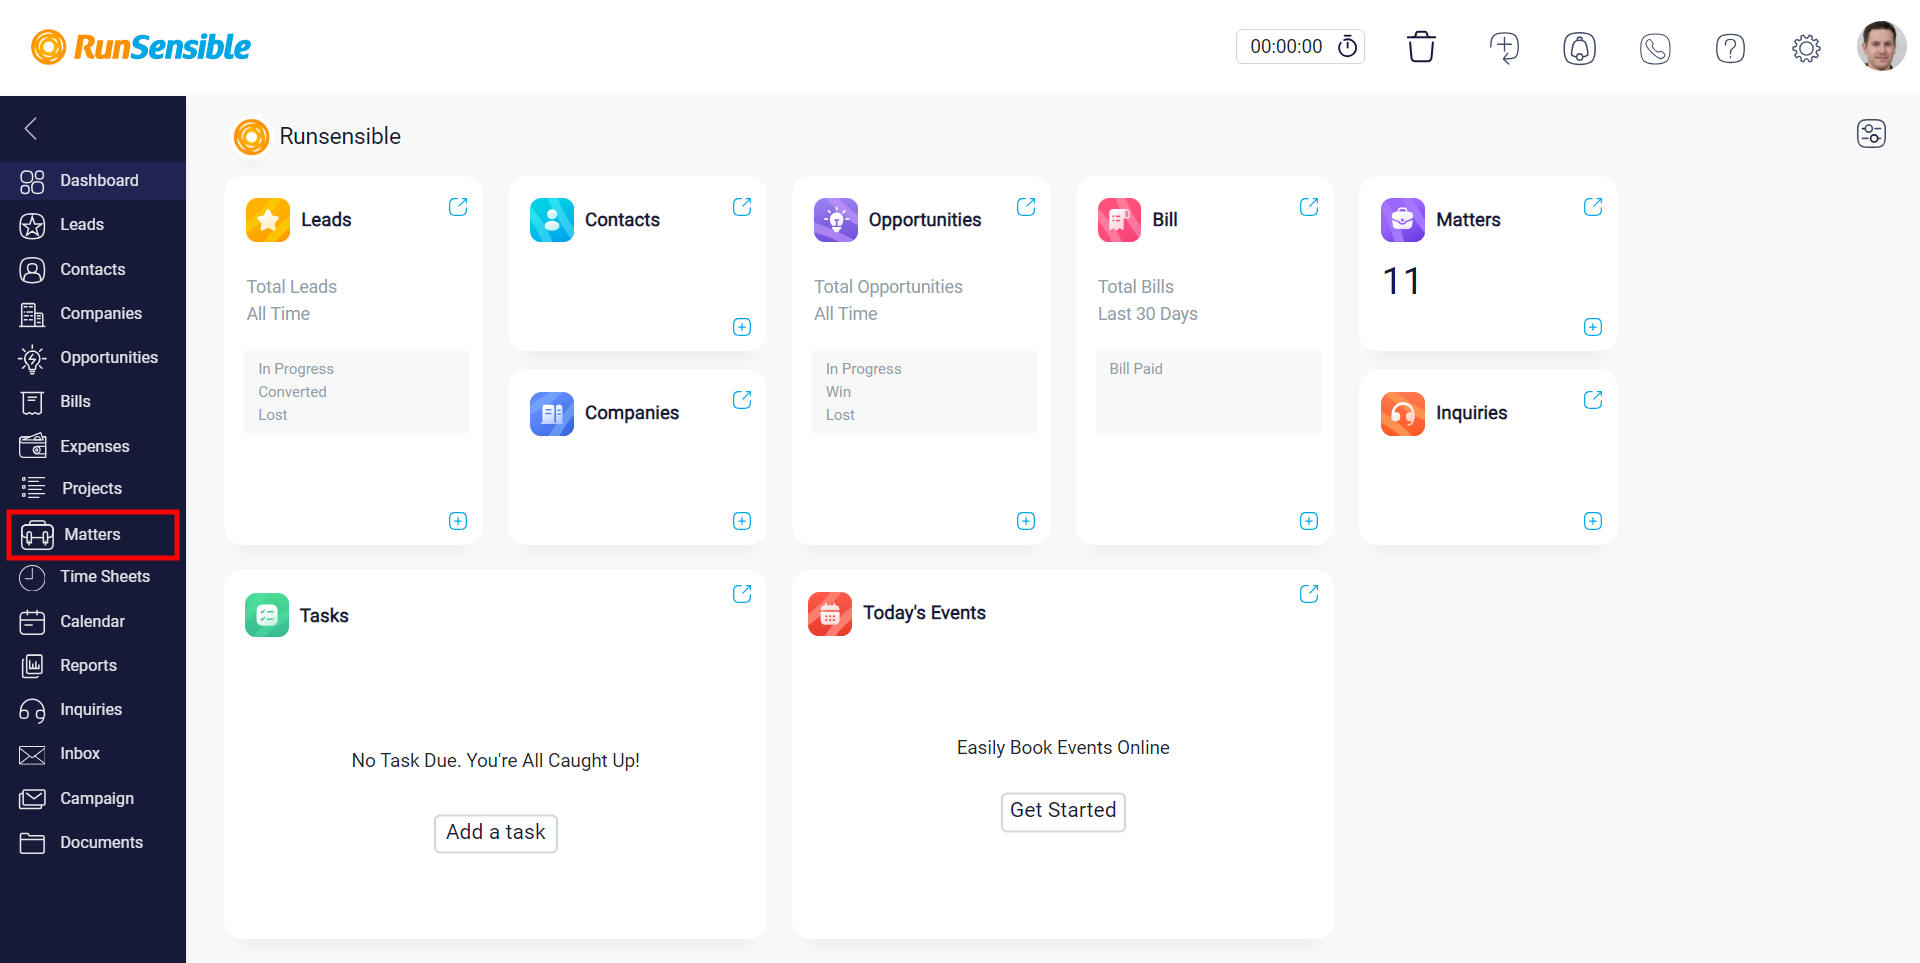1920x963 pixels.
Task: Add opportunity with Opportunities card plus
Action: tap(1026, 521)
